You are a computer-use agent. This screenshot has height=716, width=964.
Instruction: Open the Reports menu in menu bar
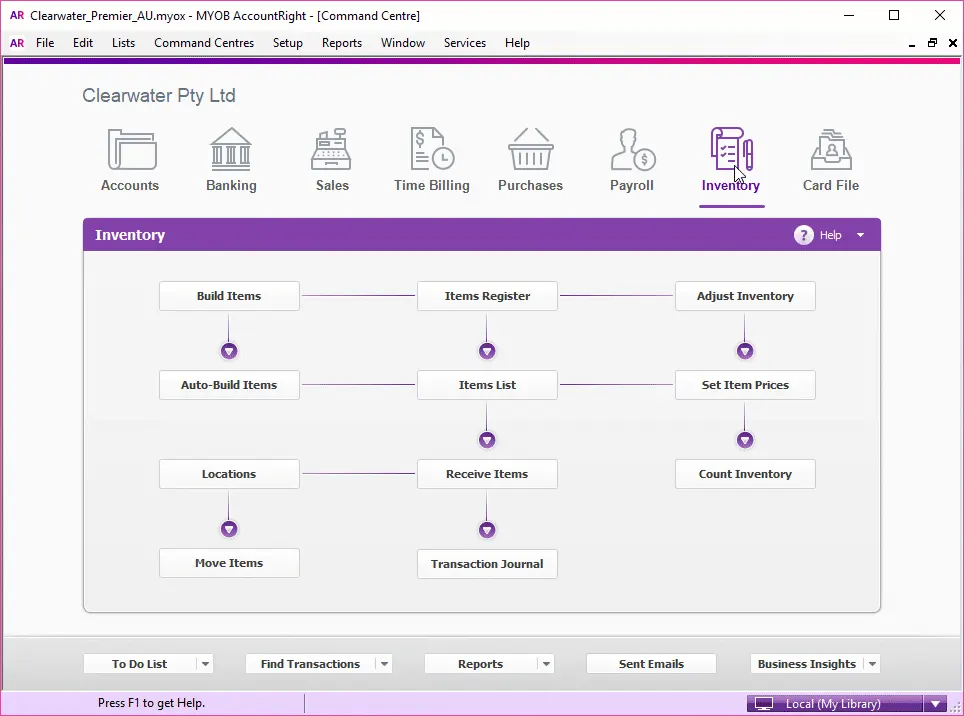342,43
